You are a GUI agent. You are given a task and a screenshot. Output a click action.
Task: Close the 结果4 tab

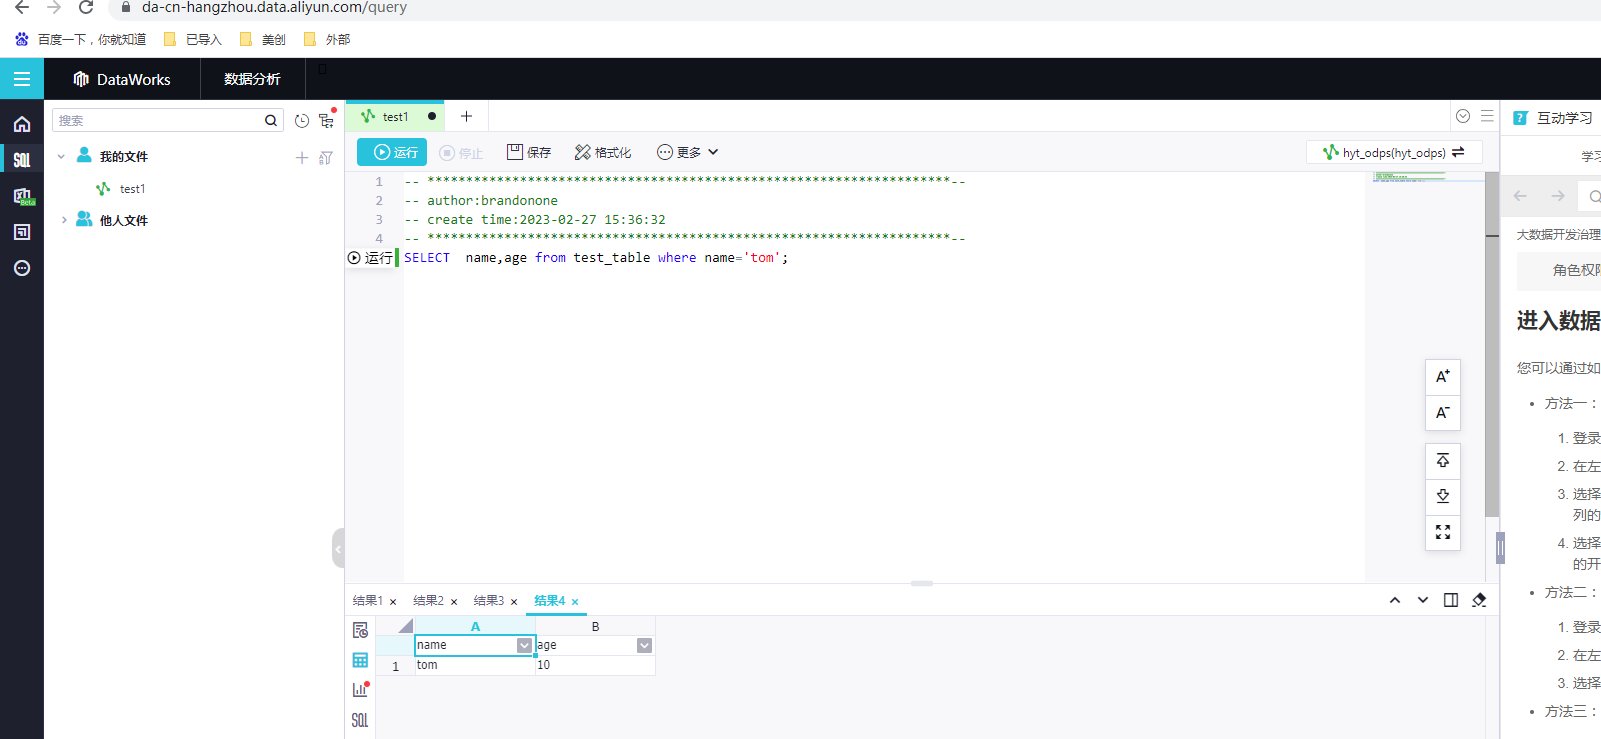tap(575, 602)
